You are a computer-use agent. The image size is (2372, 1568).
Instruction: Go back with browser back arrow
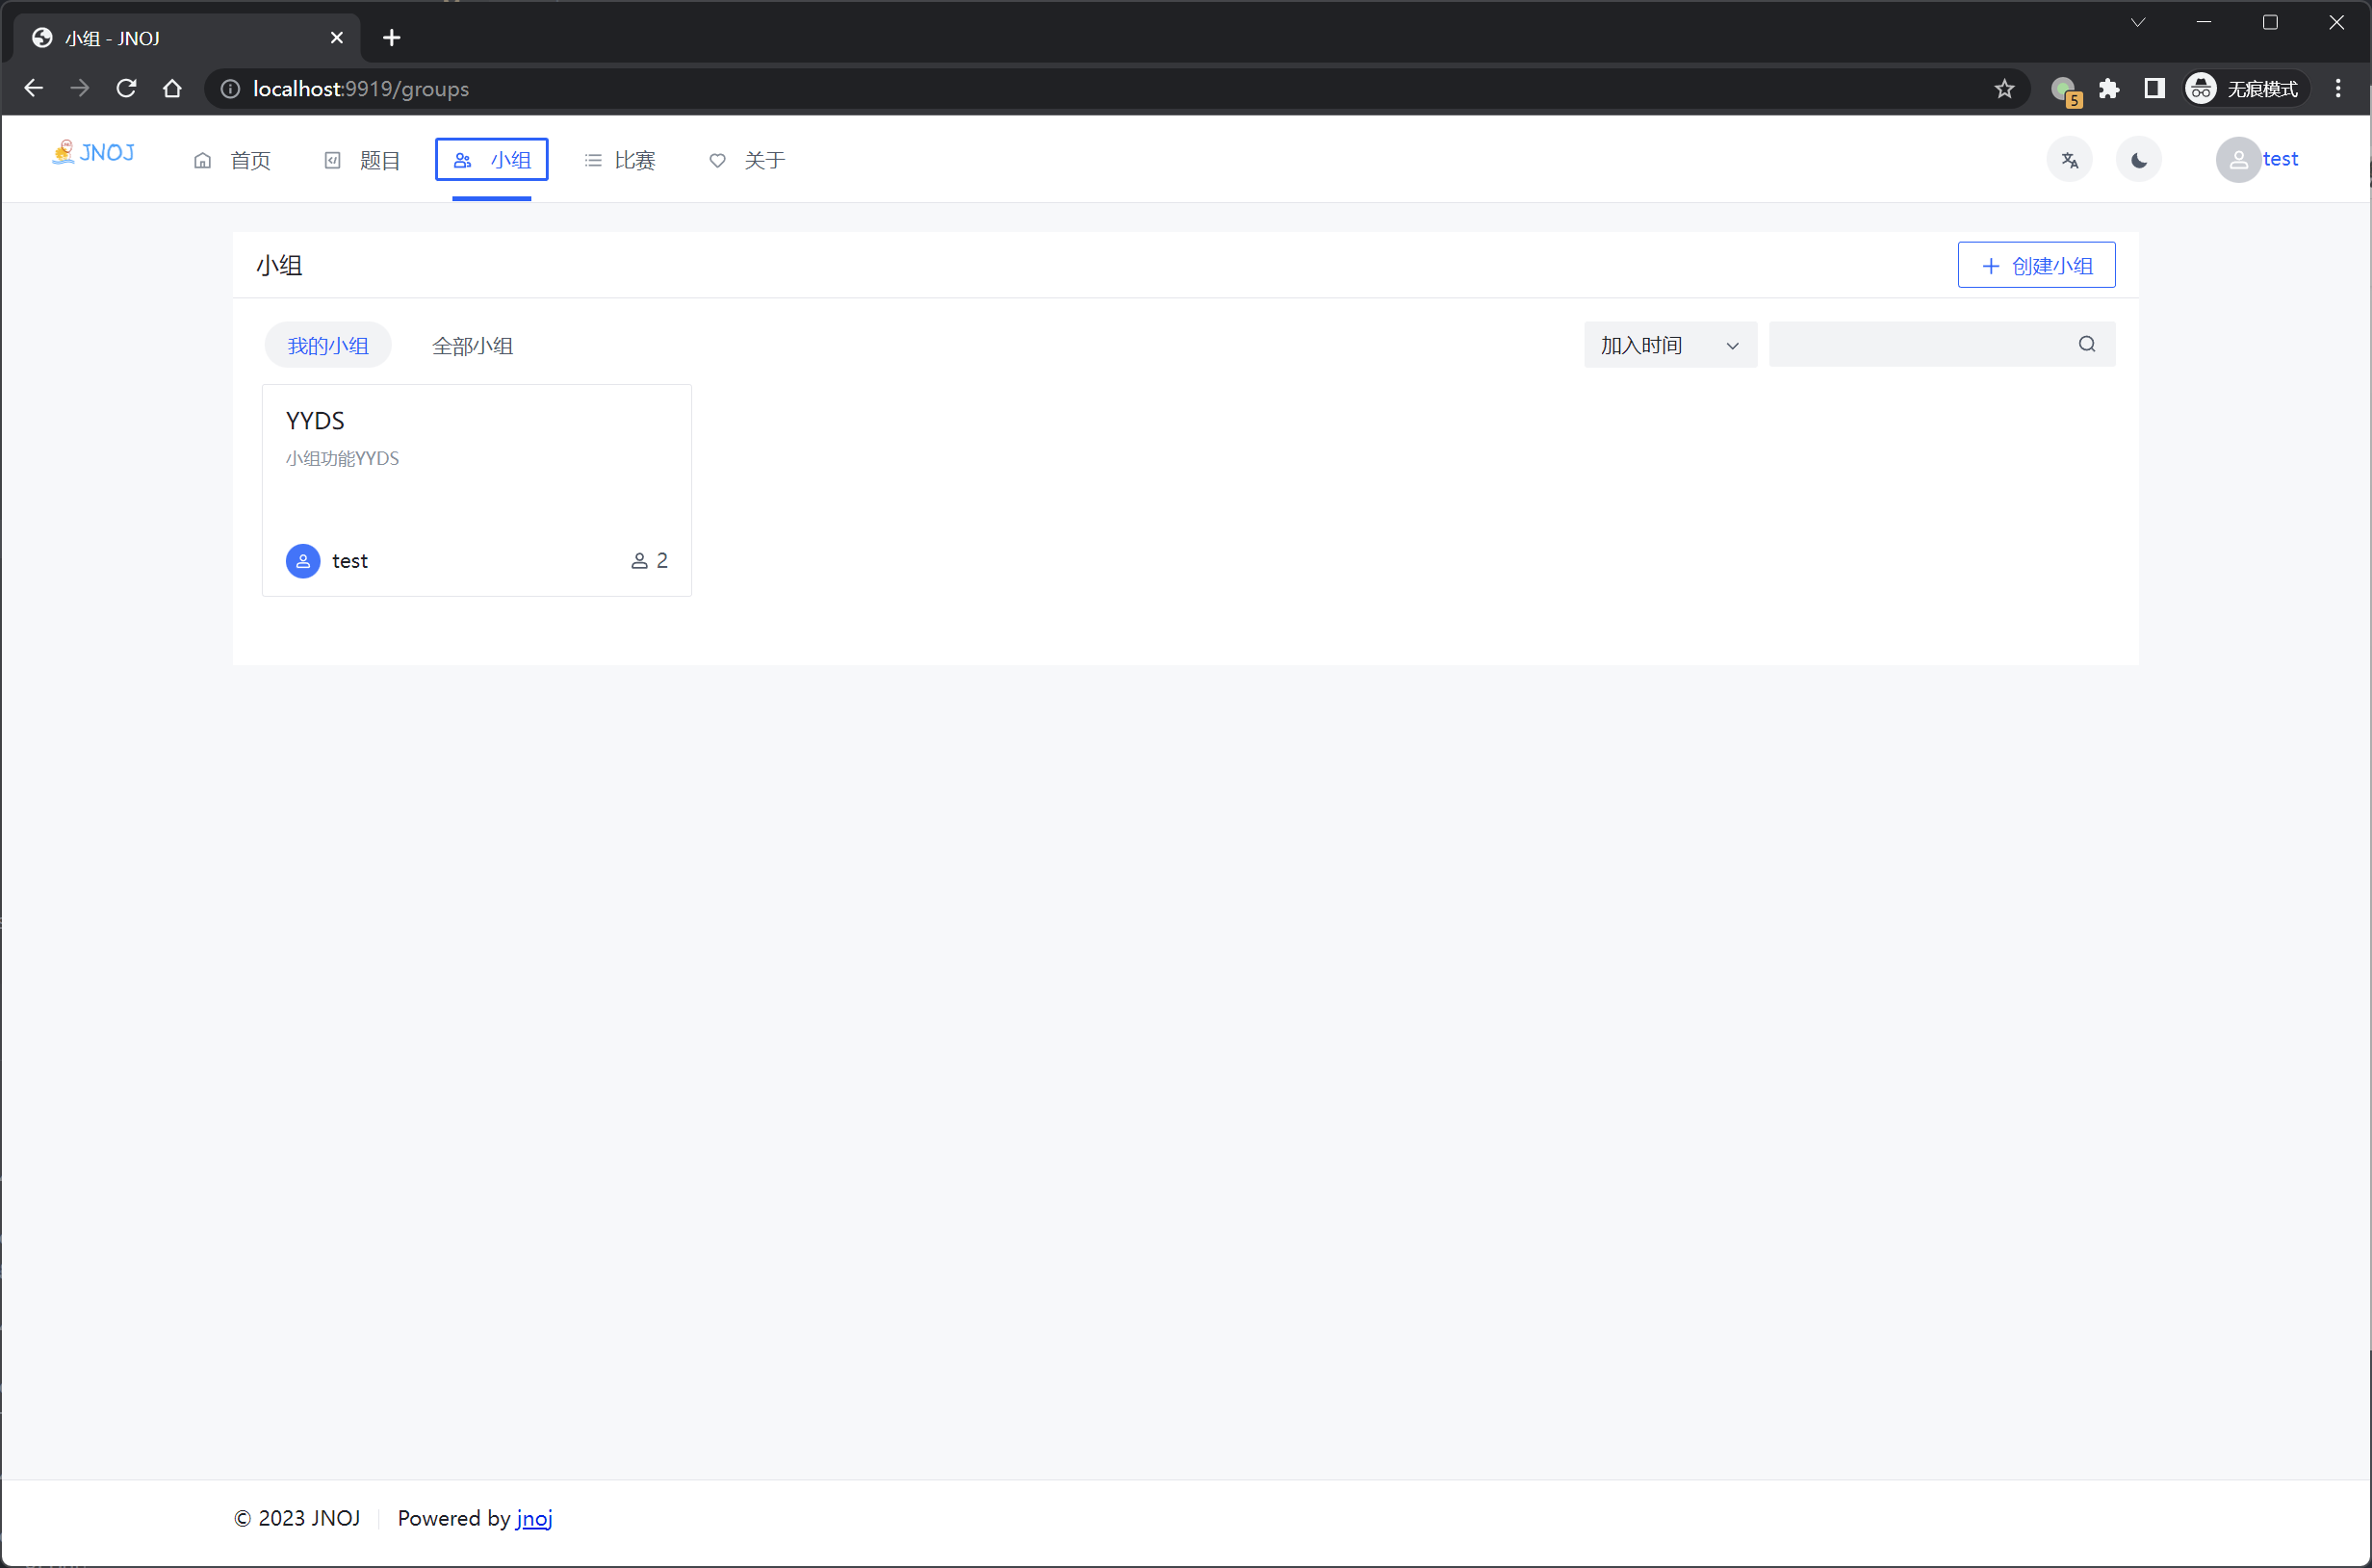33,89
